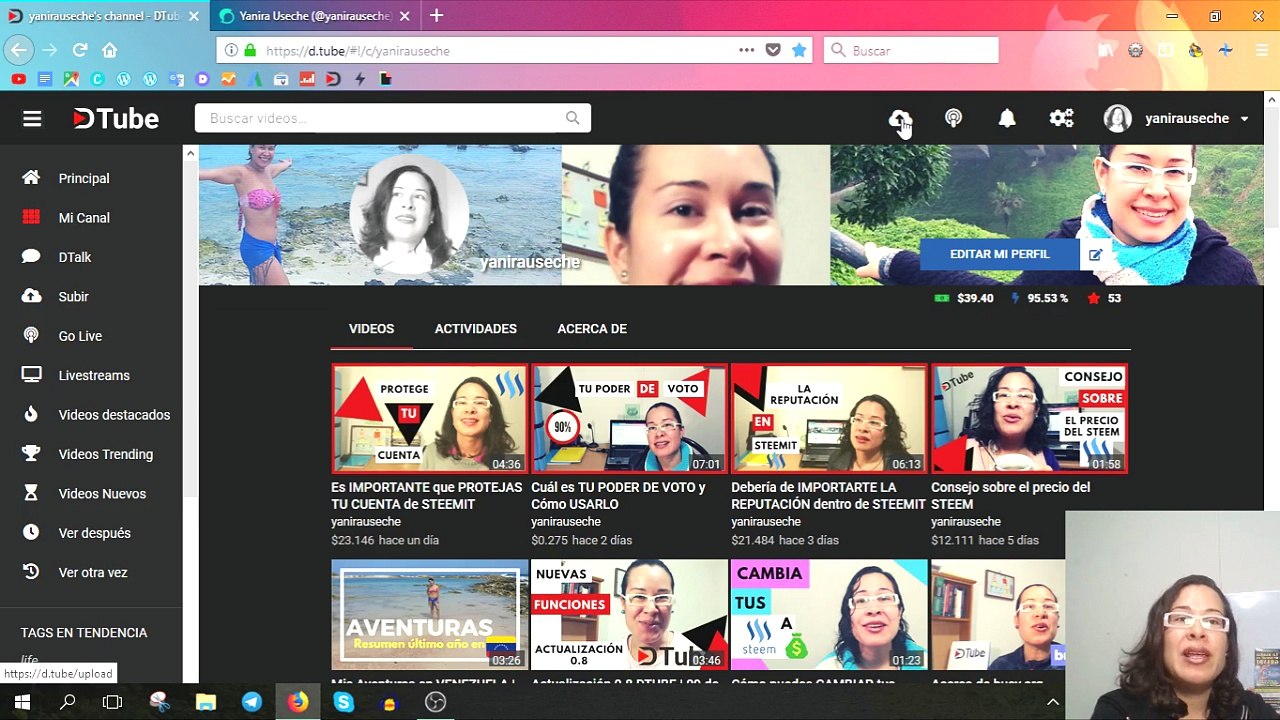The width and height of the screenshot is (1280, 720).
Task: Click the chat bubble icon beside DTalk
Action: (31, 256)
